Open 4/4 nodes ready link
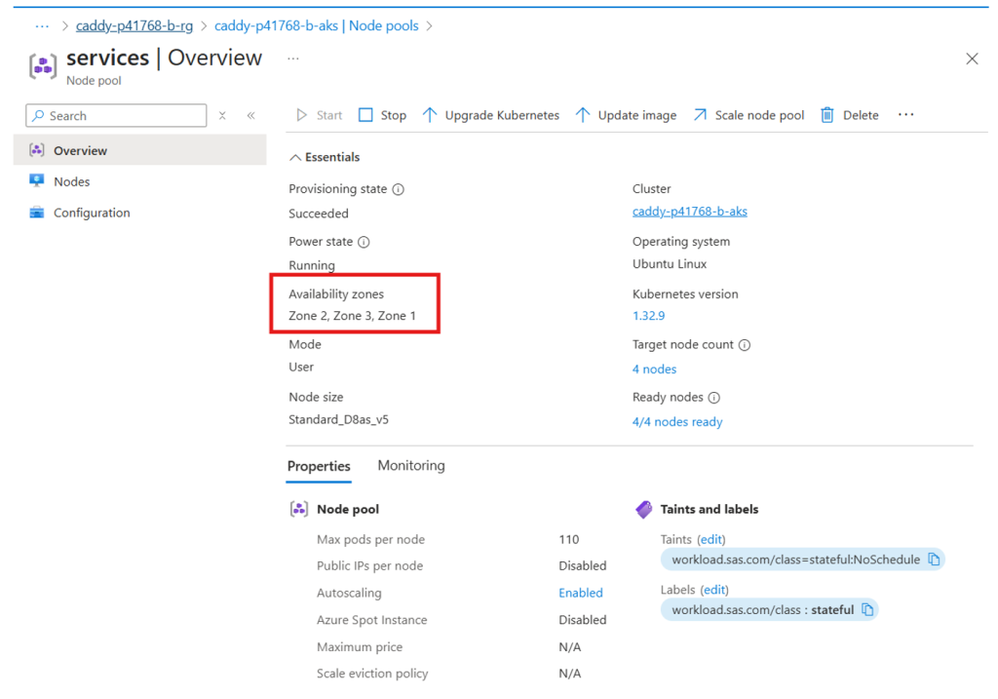Viewport: 998px width, 699px height. pyautogui.click(x=677, y=422)
